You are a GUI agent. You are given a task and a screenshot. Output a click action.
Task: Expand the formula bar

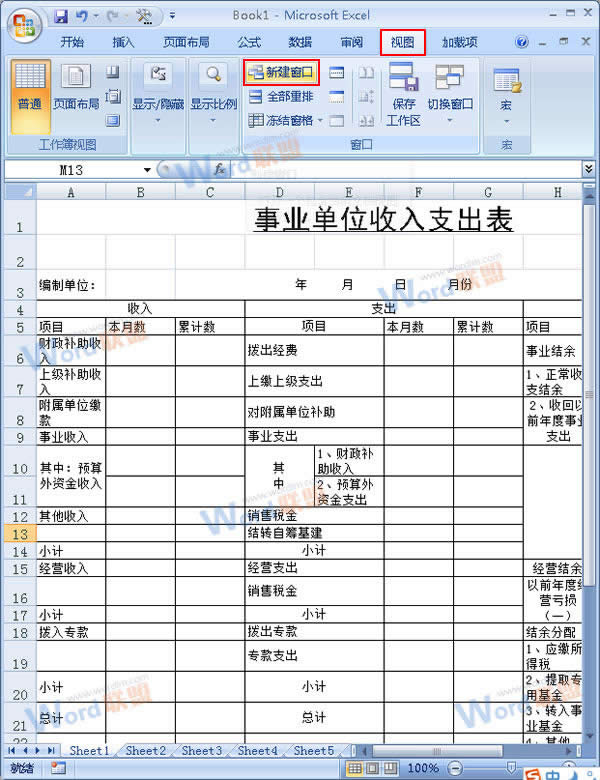coord(589,169)
